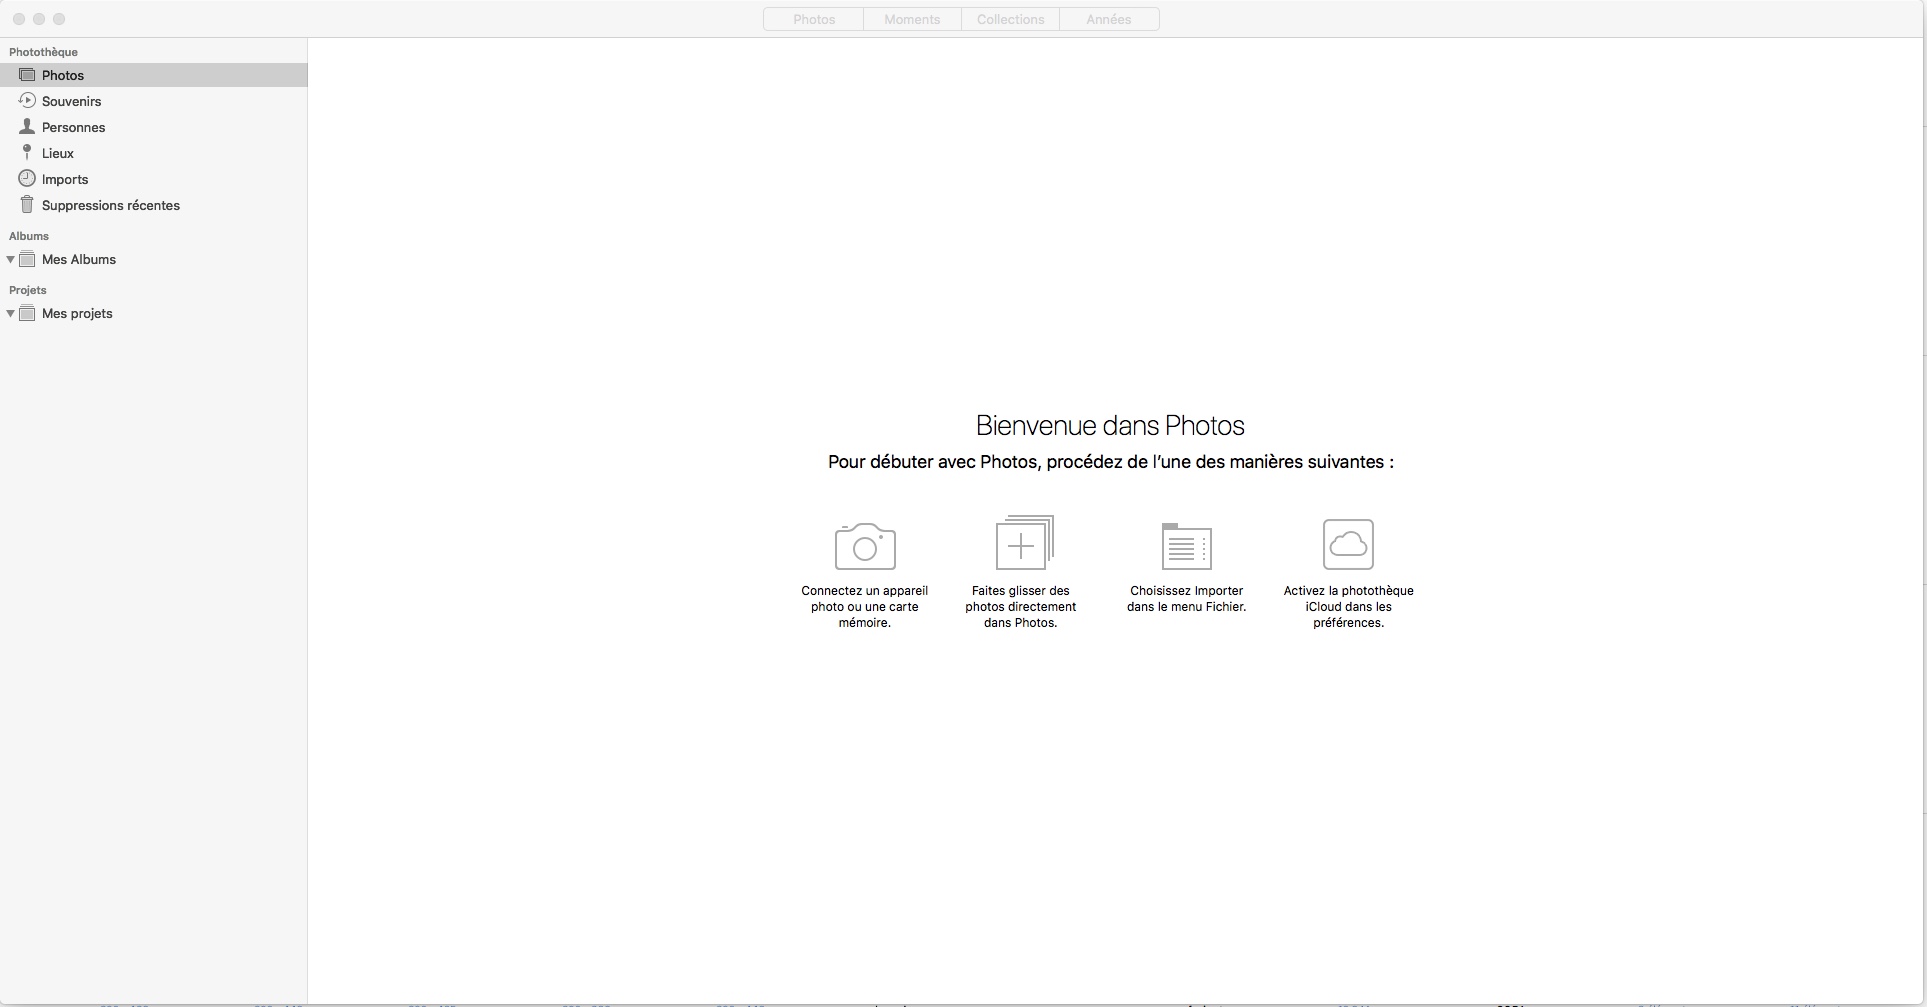Click the 'Pour débuter avec Photos' subtitle

[x=1110, y=462]
